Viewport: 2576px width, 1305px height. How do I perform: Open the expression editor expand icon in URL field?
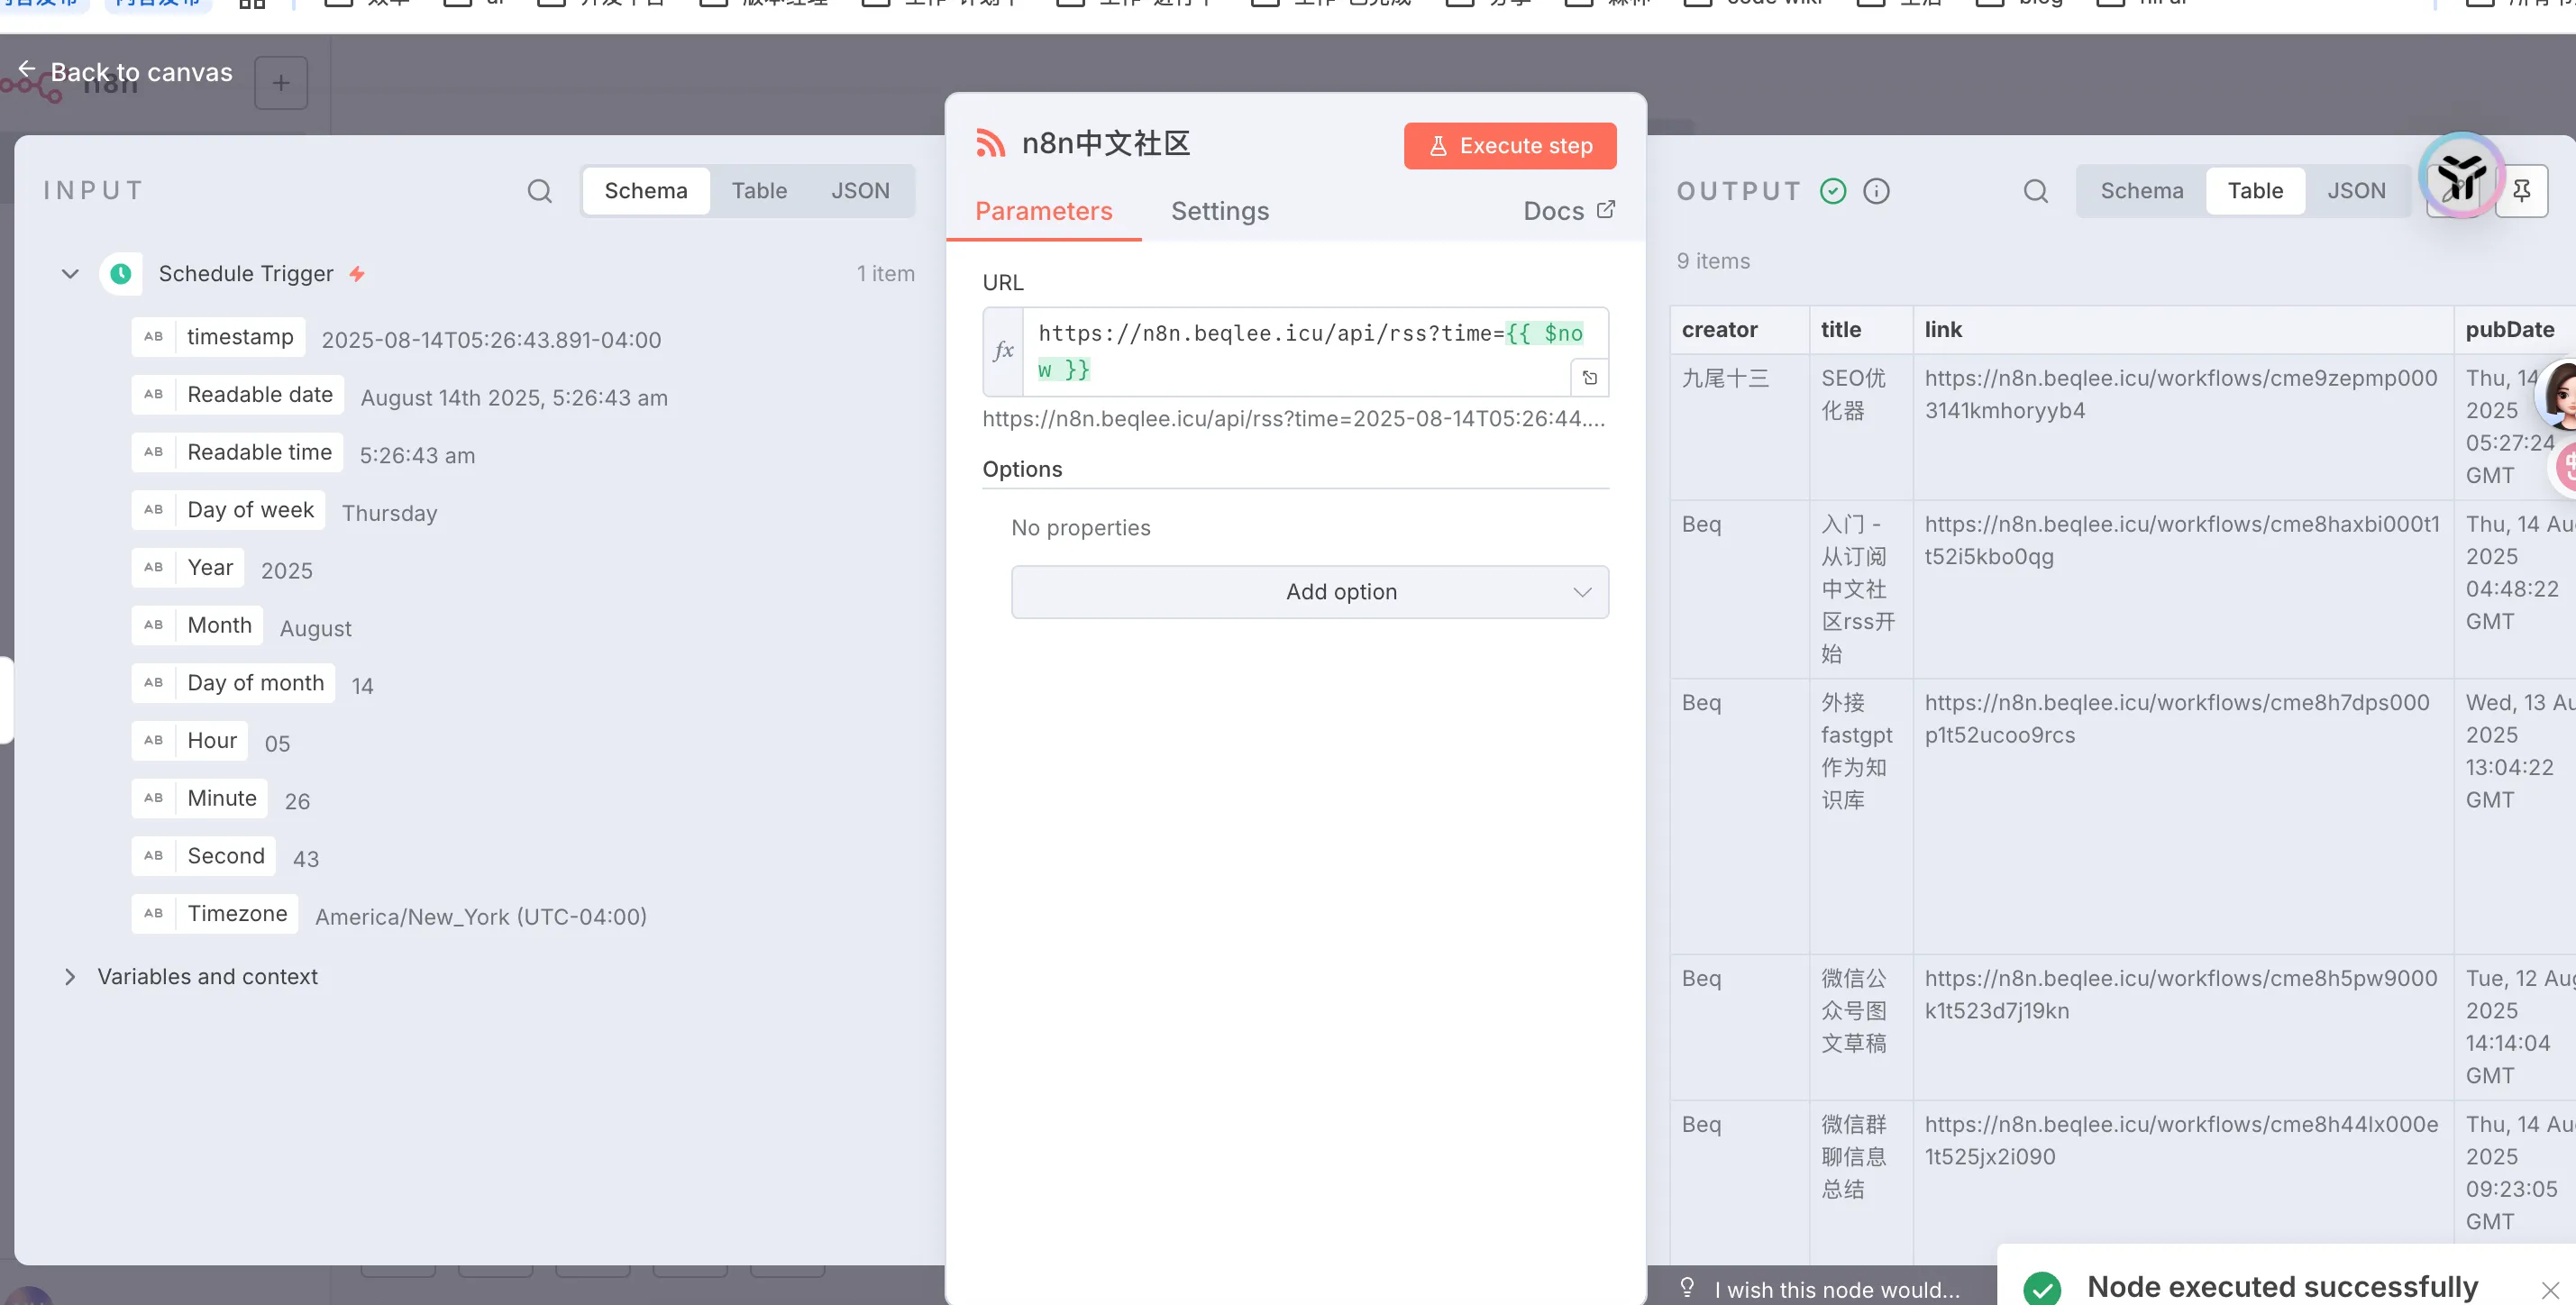(1590, 378)
